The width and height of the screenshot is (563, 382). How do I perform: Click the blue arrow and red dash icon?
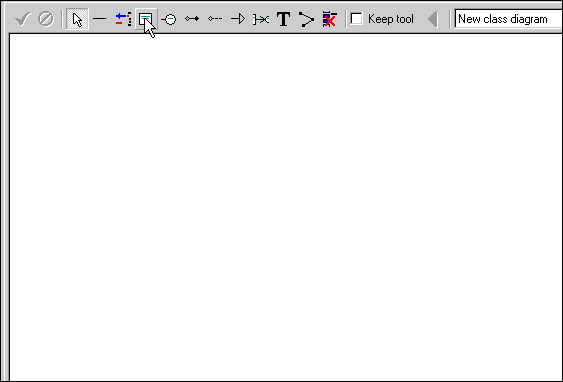pos(123,19)
